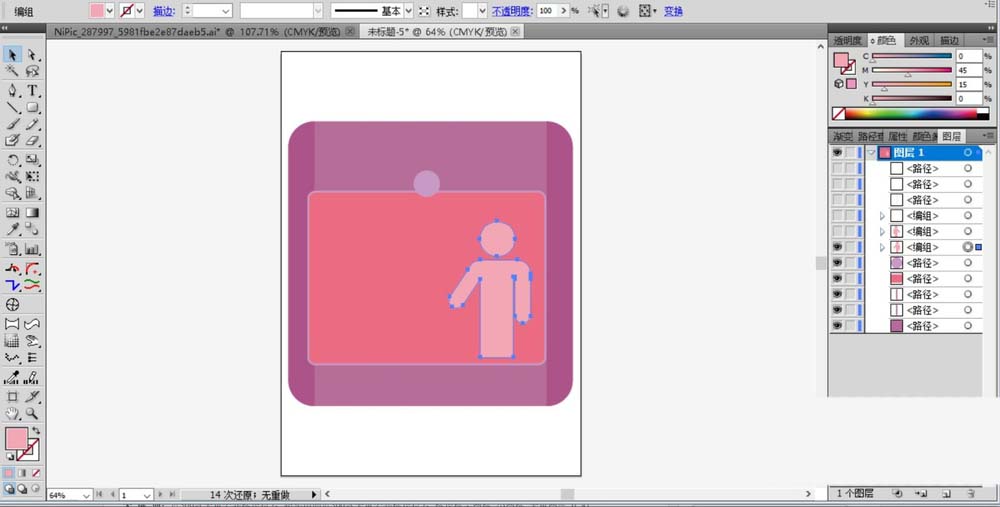The height and width of the screenshot is (507, 1000).
Task: Show the topmost hidden 路径 sublayer
Action: (x=837, y=169)
